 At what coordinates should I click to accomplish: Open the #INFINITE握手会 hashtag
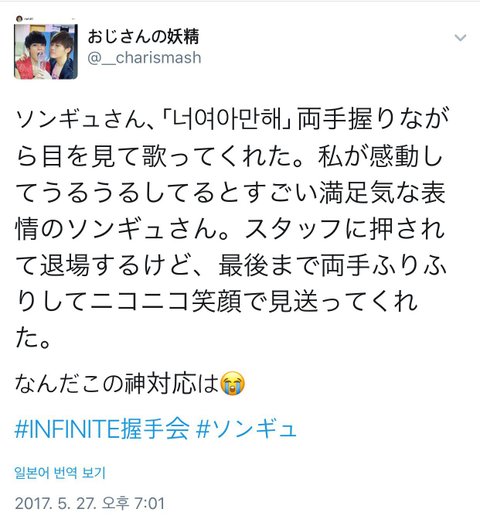click(x=102, y=429)
